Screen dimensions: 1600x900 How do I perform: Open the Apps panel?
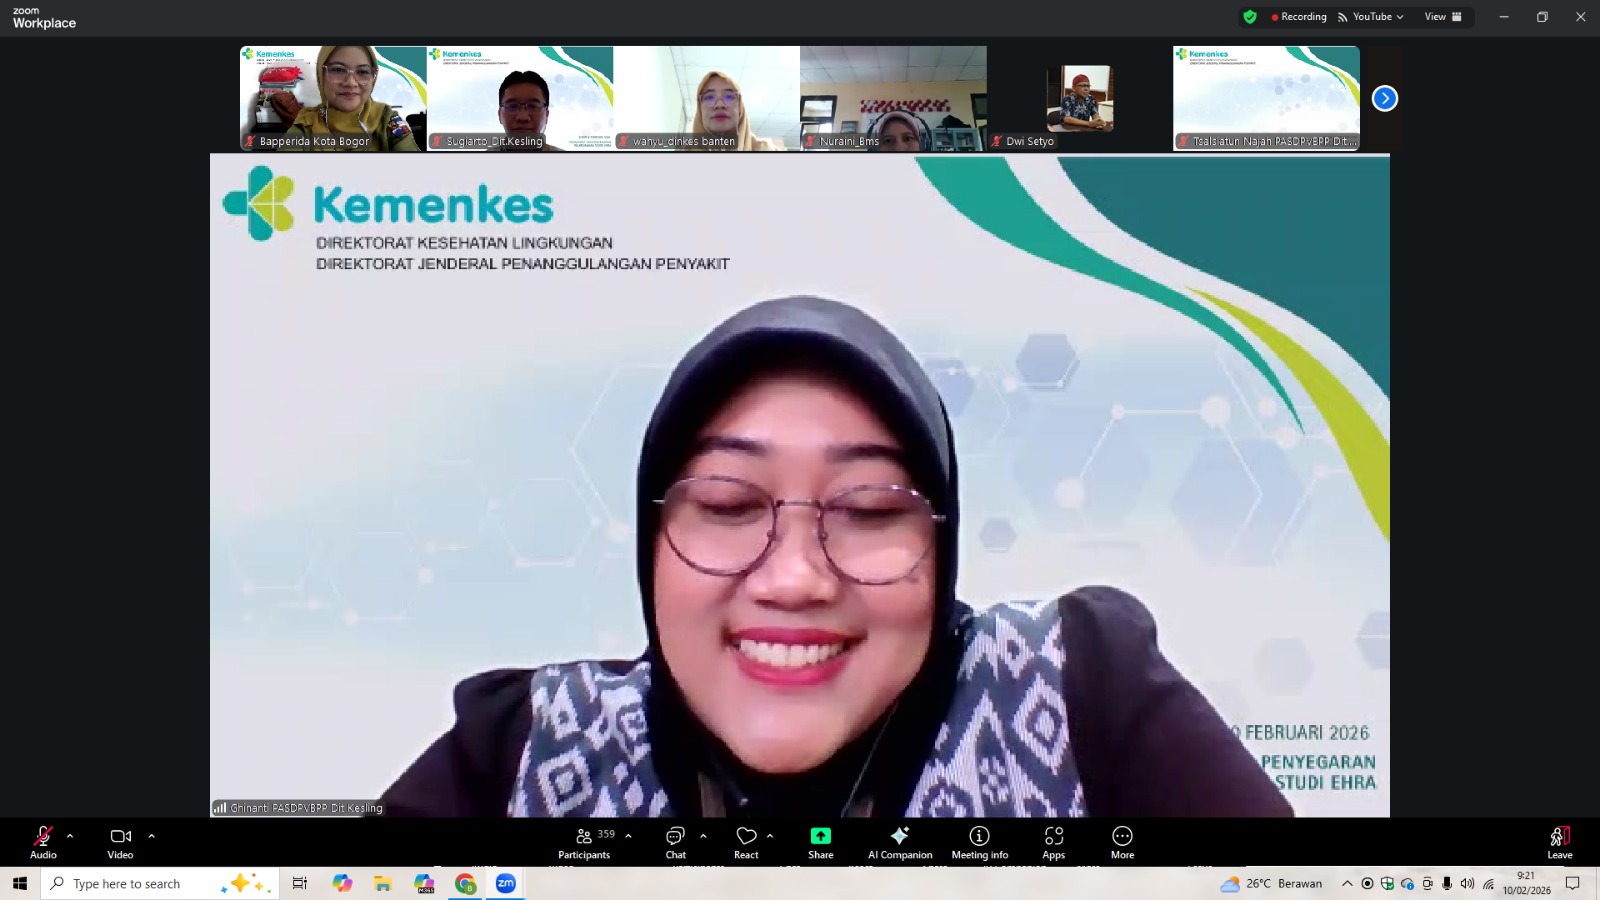point(1053,841)
